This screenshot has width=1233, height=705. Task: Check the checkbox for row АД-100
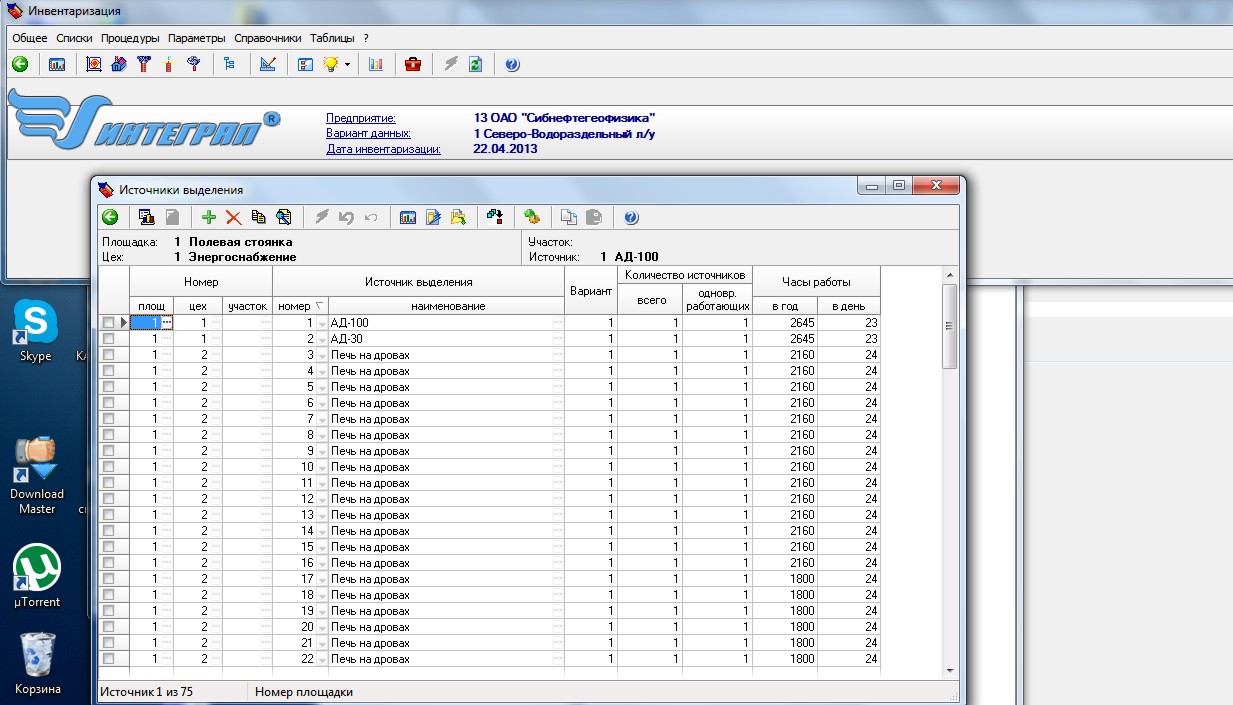coord(108,323)
